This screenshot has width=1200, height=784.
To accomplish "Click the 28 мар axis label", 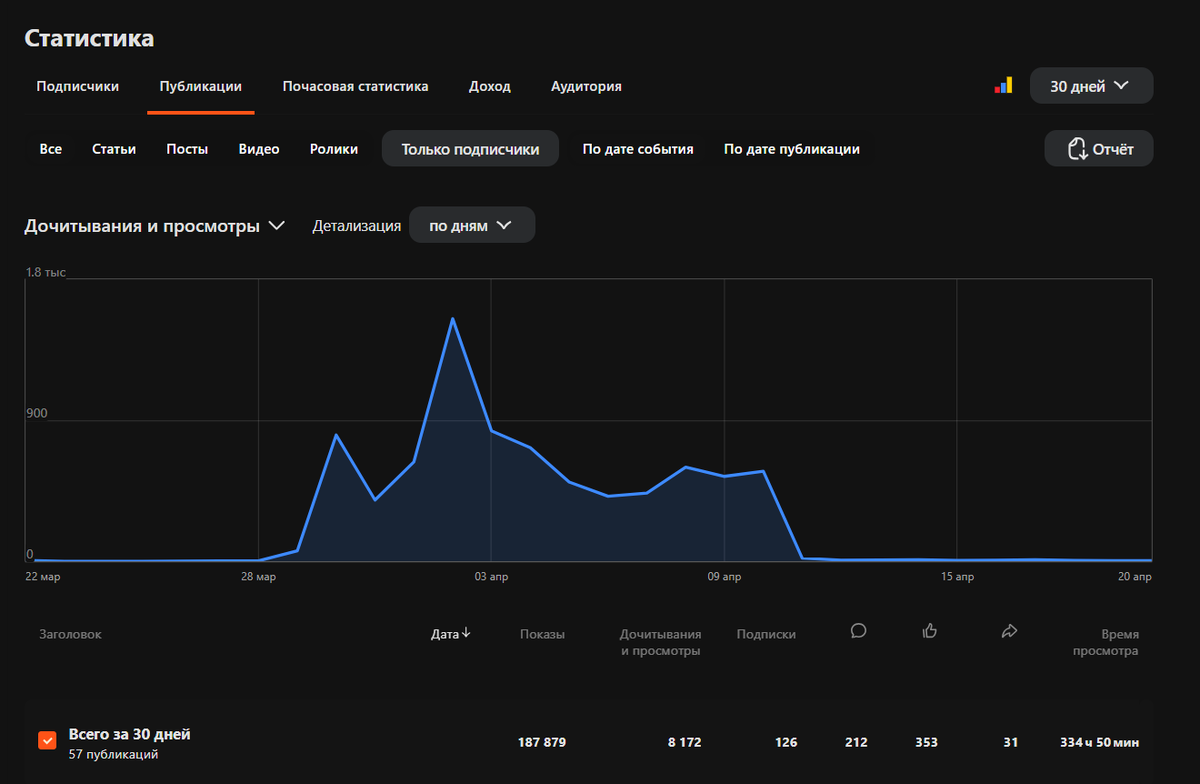I will point(258,577).
